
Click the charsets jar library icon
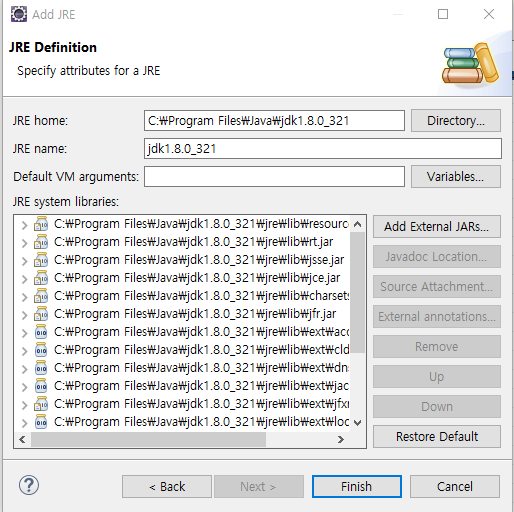click(41, 296)
